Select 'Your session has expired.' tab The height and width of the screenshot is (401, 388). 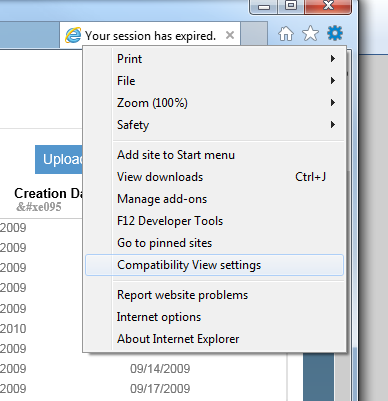pyautogui.click(x=150, y=35)
